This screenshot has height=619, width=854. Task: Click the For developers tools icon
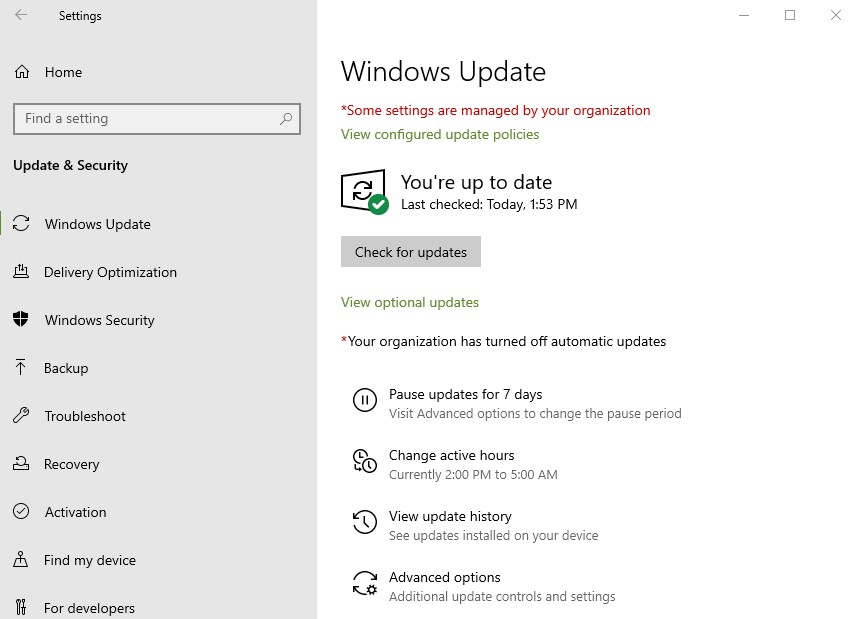[x=21, y=607]
